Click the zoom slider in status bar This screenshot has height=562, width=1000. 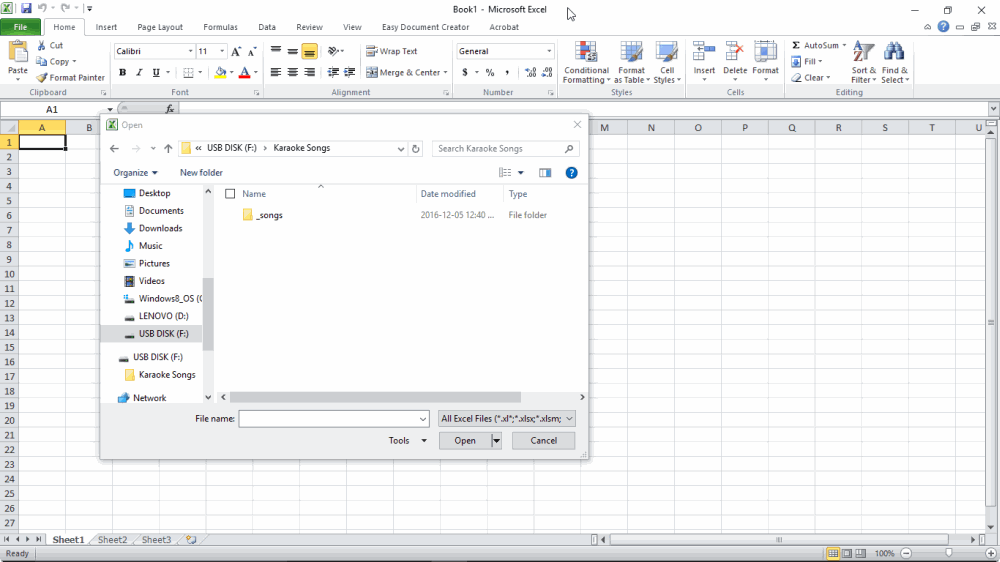[948, 553]
